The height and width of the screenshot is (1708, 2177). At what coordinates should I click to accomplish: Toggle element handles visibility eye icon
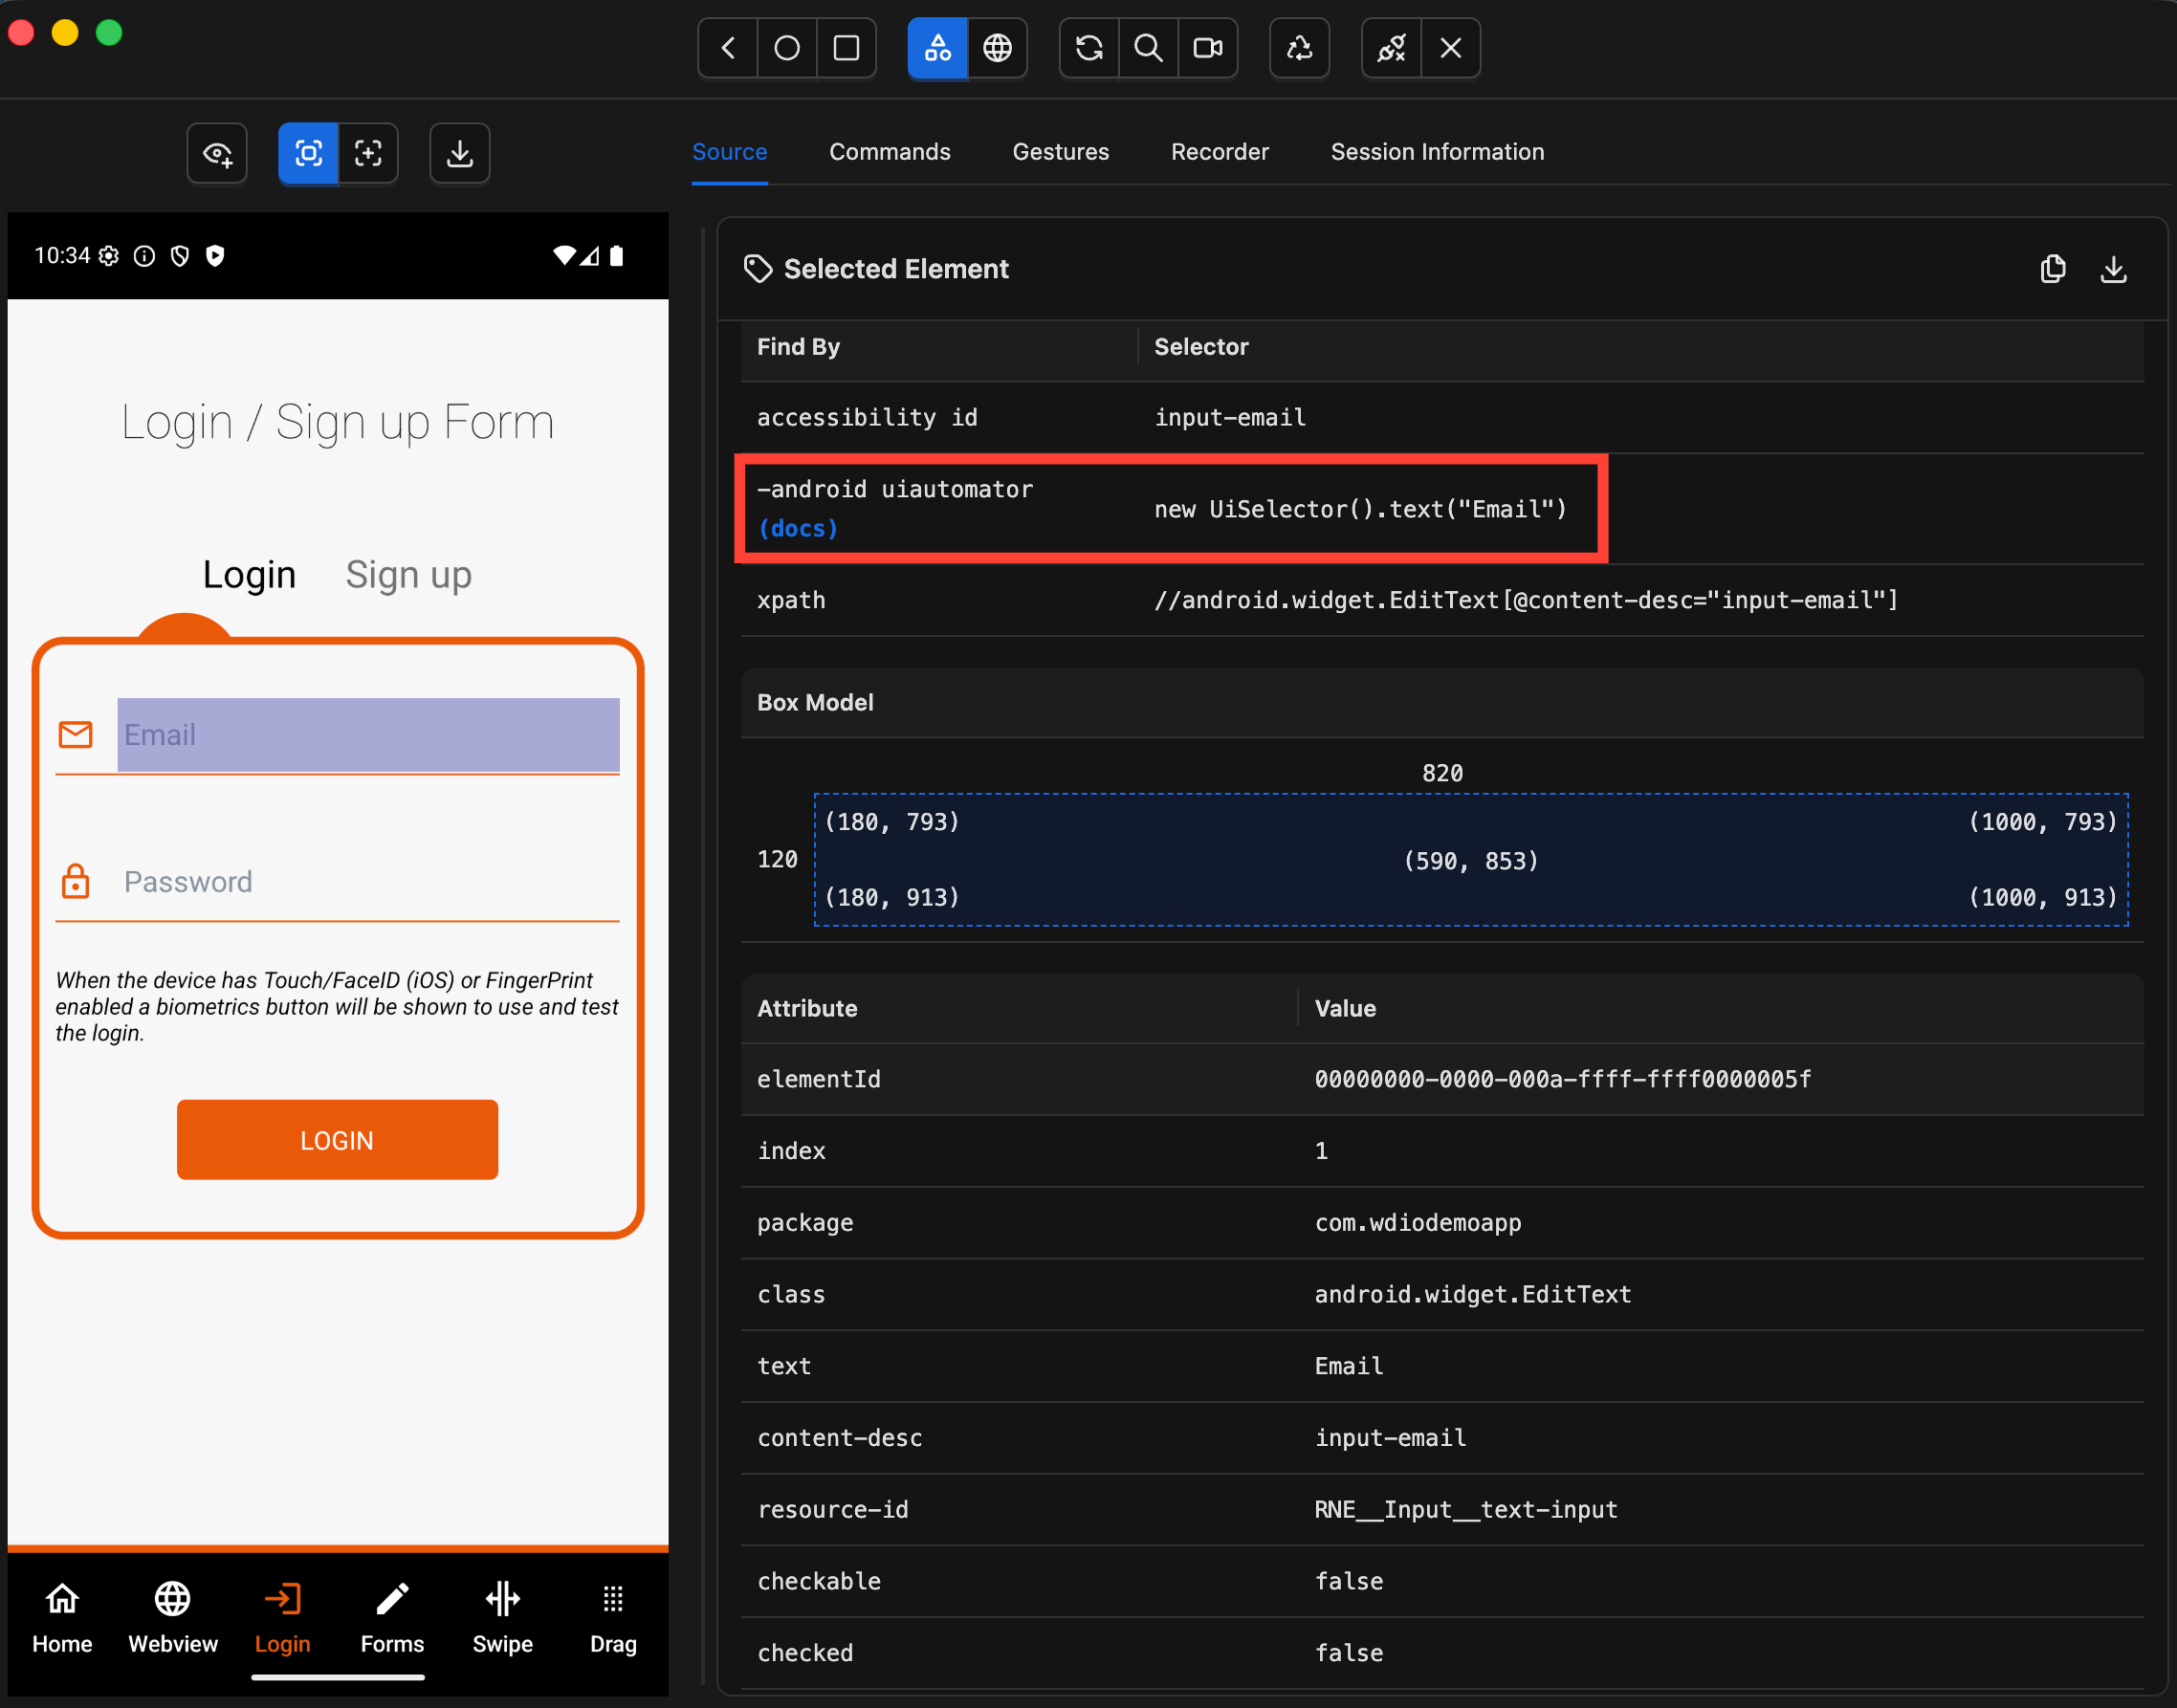pos(217,153)
